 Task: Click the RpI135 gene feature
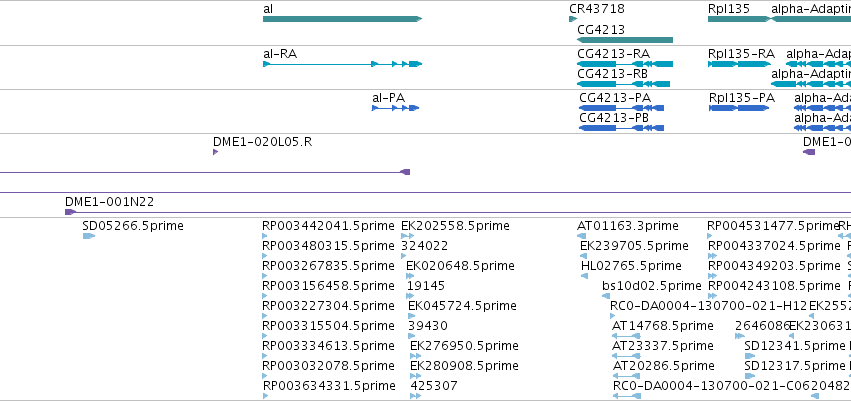739,19
